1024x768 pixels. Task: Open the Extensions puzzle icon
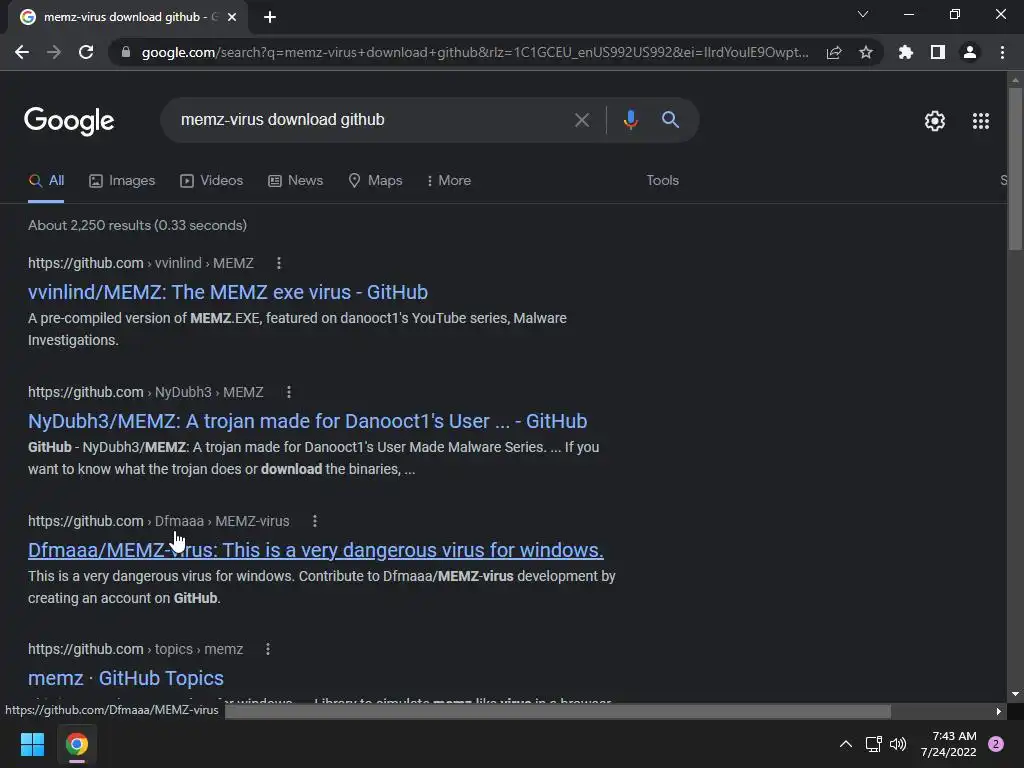coord(905,52)
